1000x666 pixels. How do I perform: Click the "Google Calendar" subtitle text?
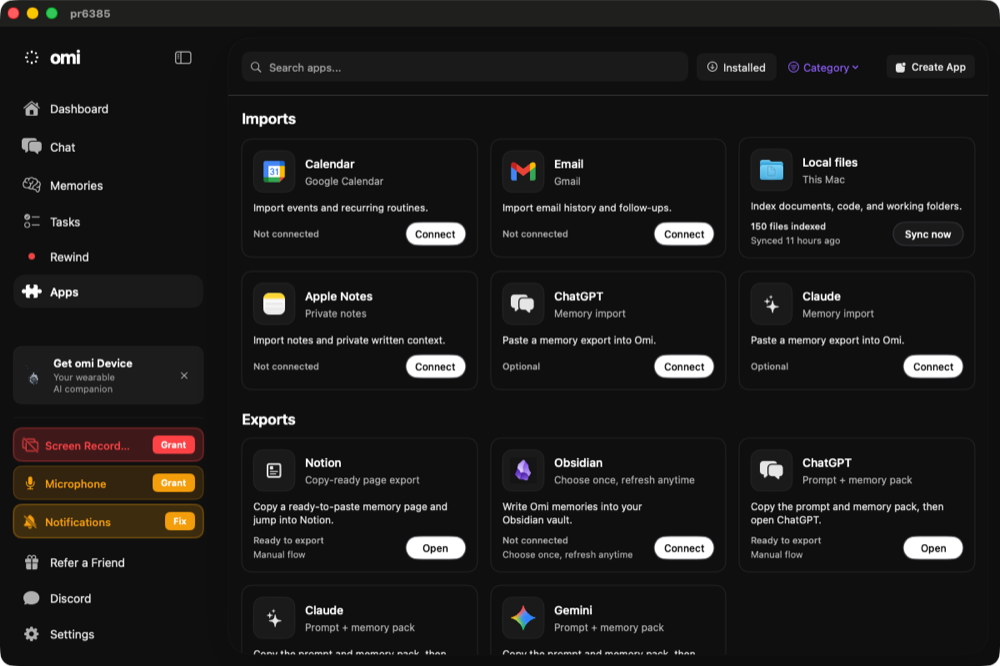click(x=344, y=181)
